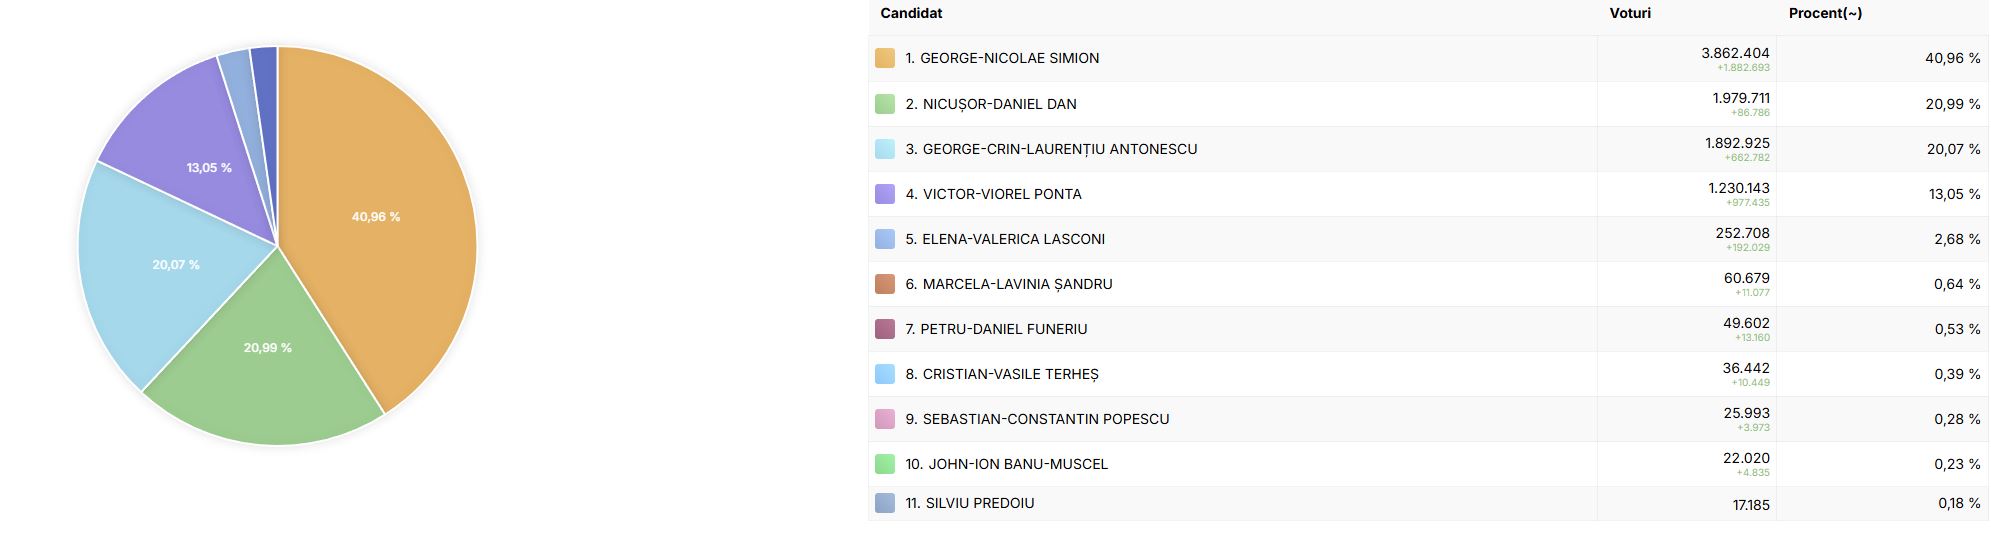The image size is (1991, 536).
Task: Click the mauve swatch beside Petru-Daniel Funeriu
Action: (884, 329)
